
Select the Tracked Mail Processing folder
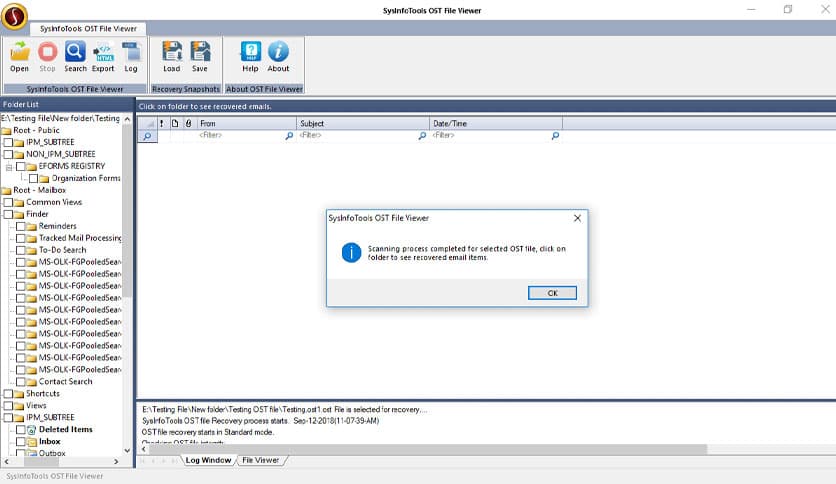click(80, 238)
